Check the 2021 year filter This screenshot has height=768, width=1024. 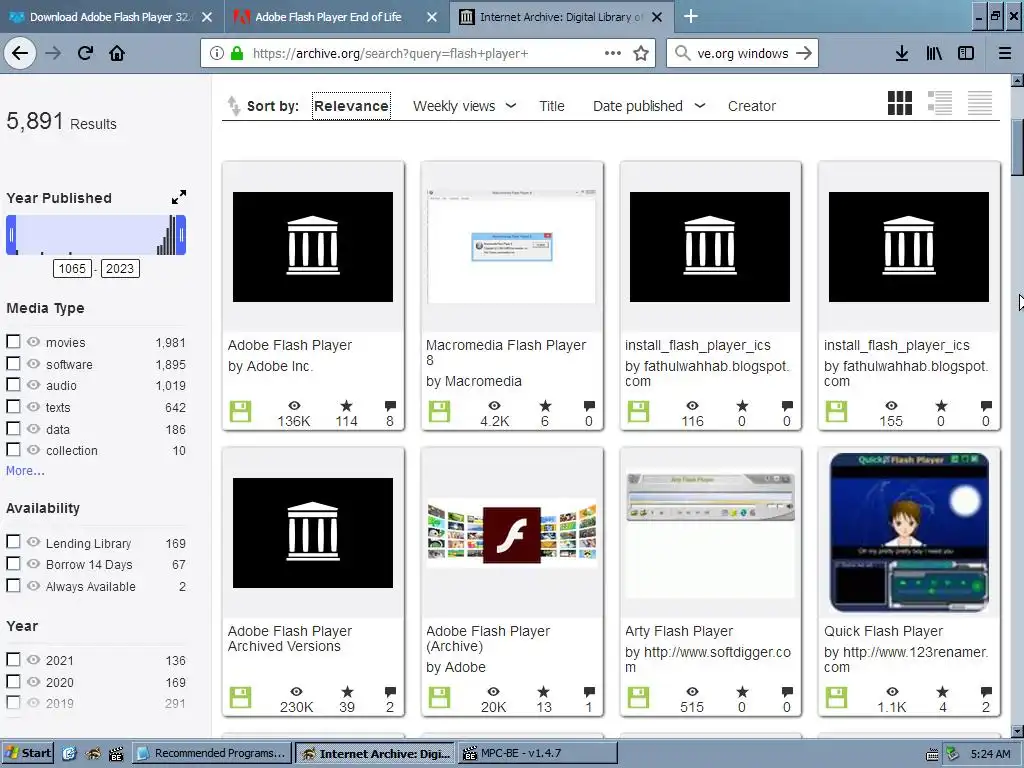click(13, 660)
